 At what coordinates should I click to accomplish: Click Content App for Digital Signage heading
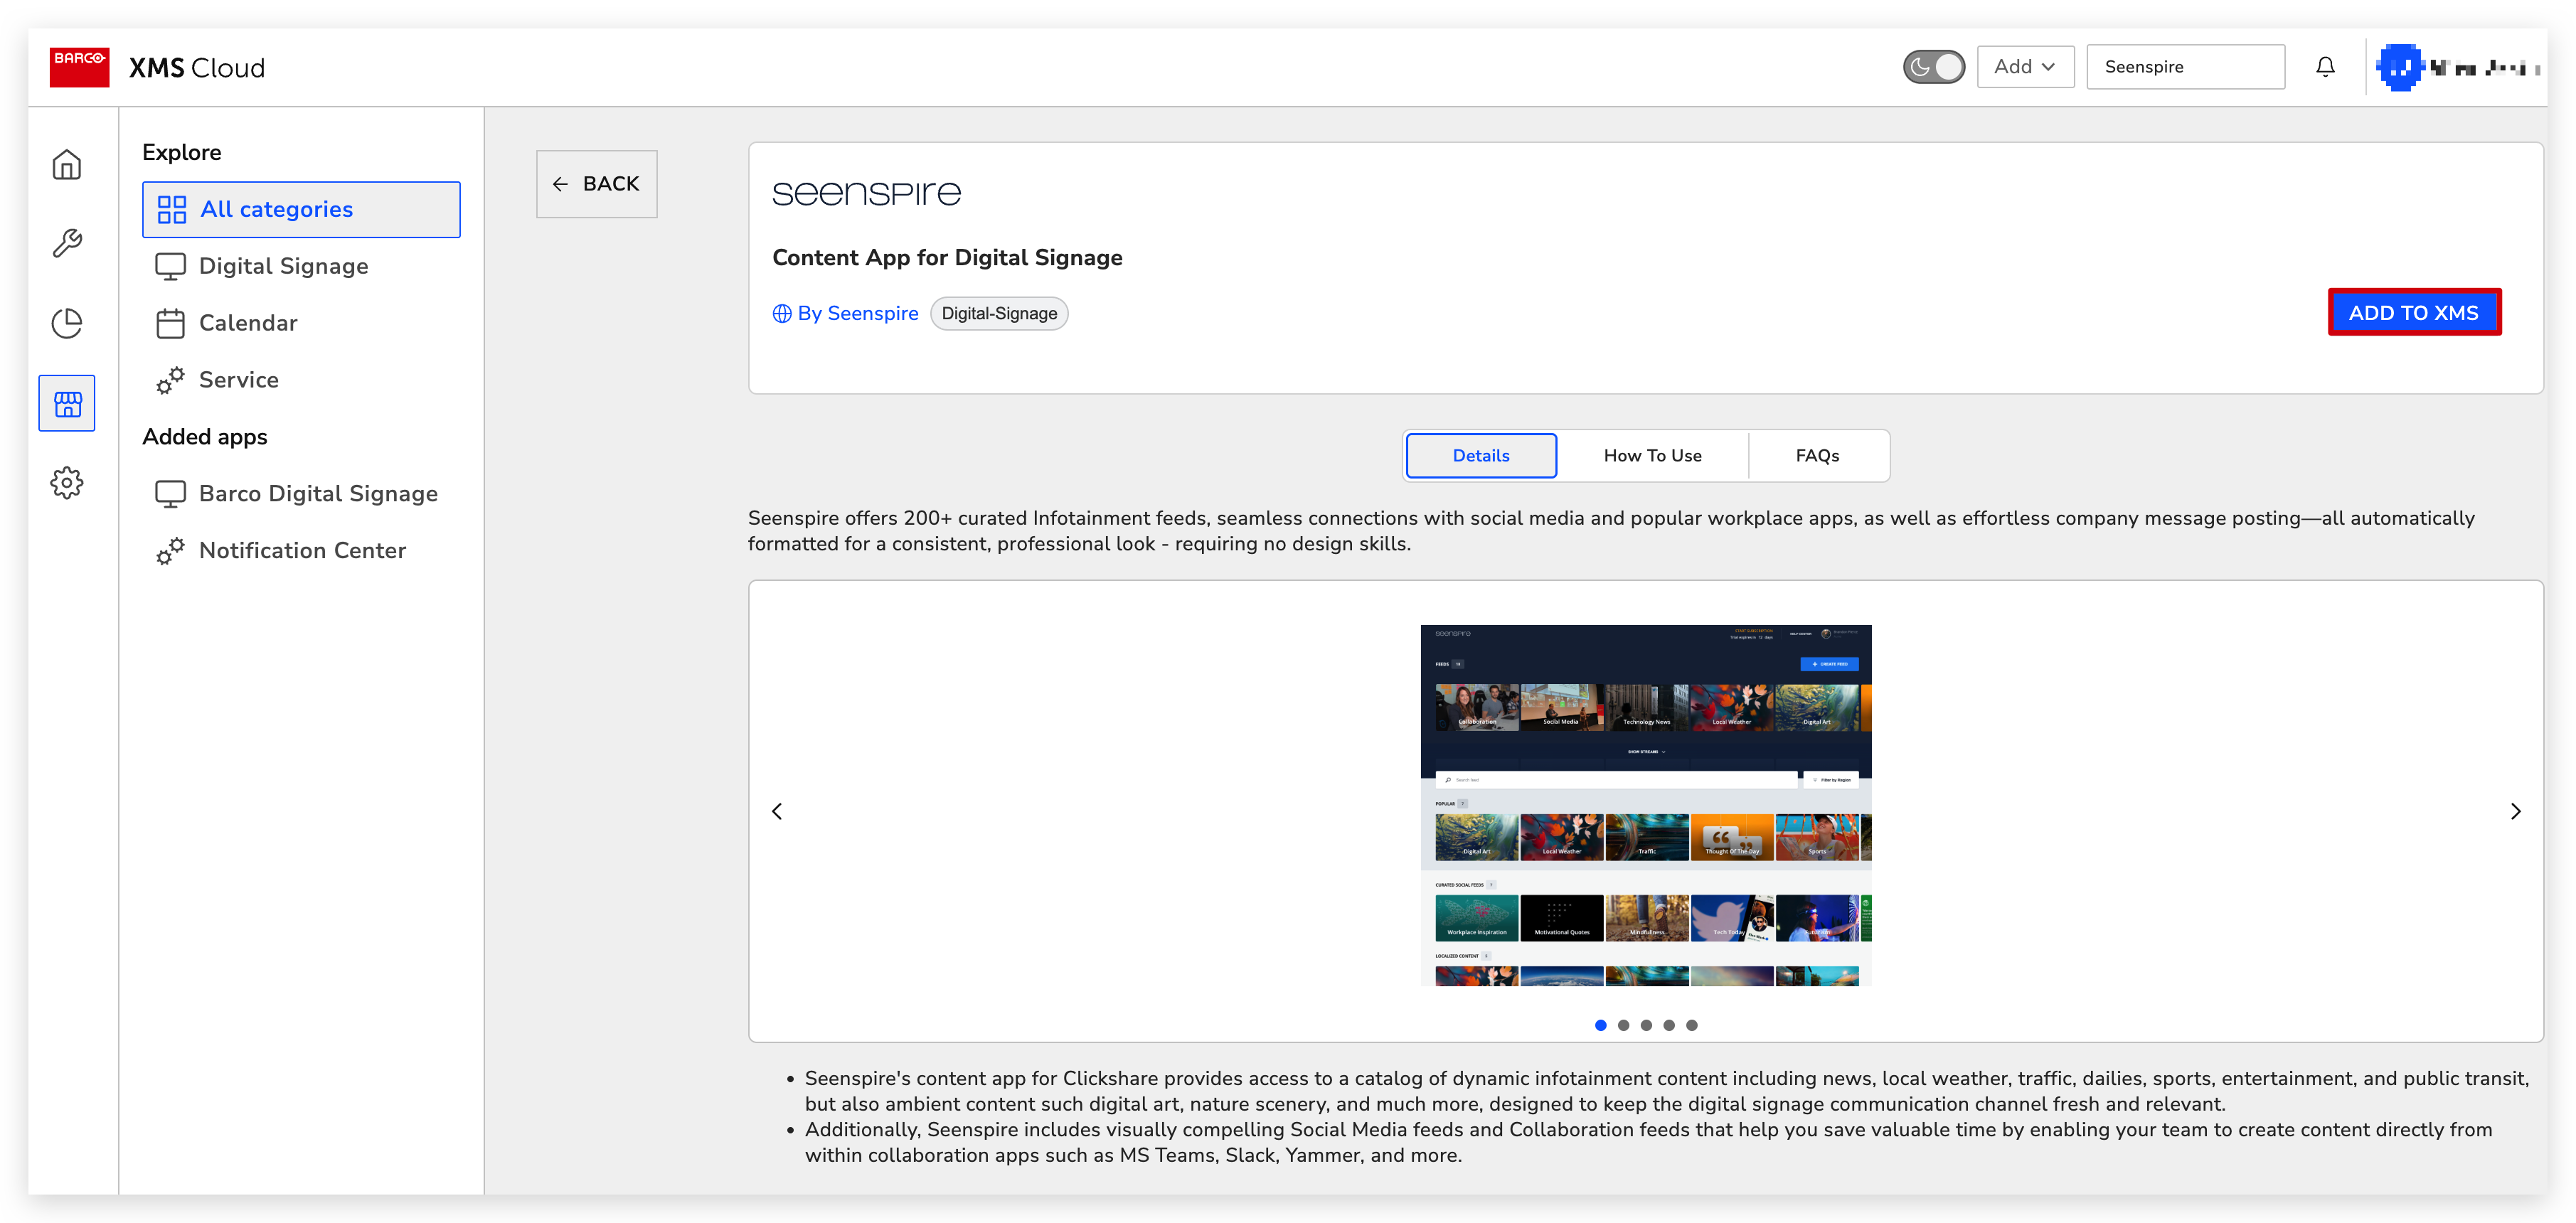pos(947,258)
